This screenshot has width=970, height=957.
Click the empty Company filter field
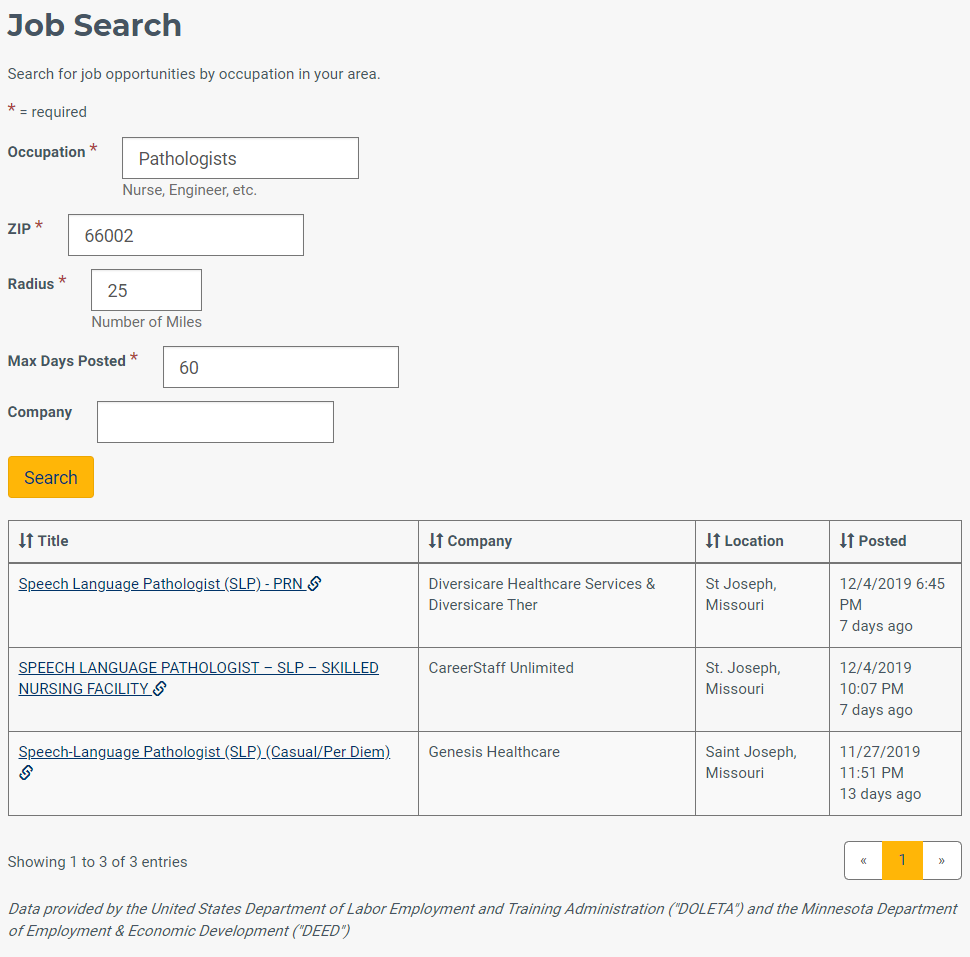(215, 422)
